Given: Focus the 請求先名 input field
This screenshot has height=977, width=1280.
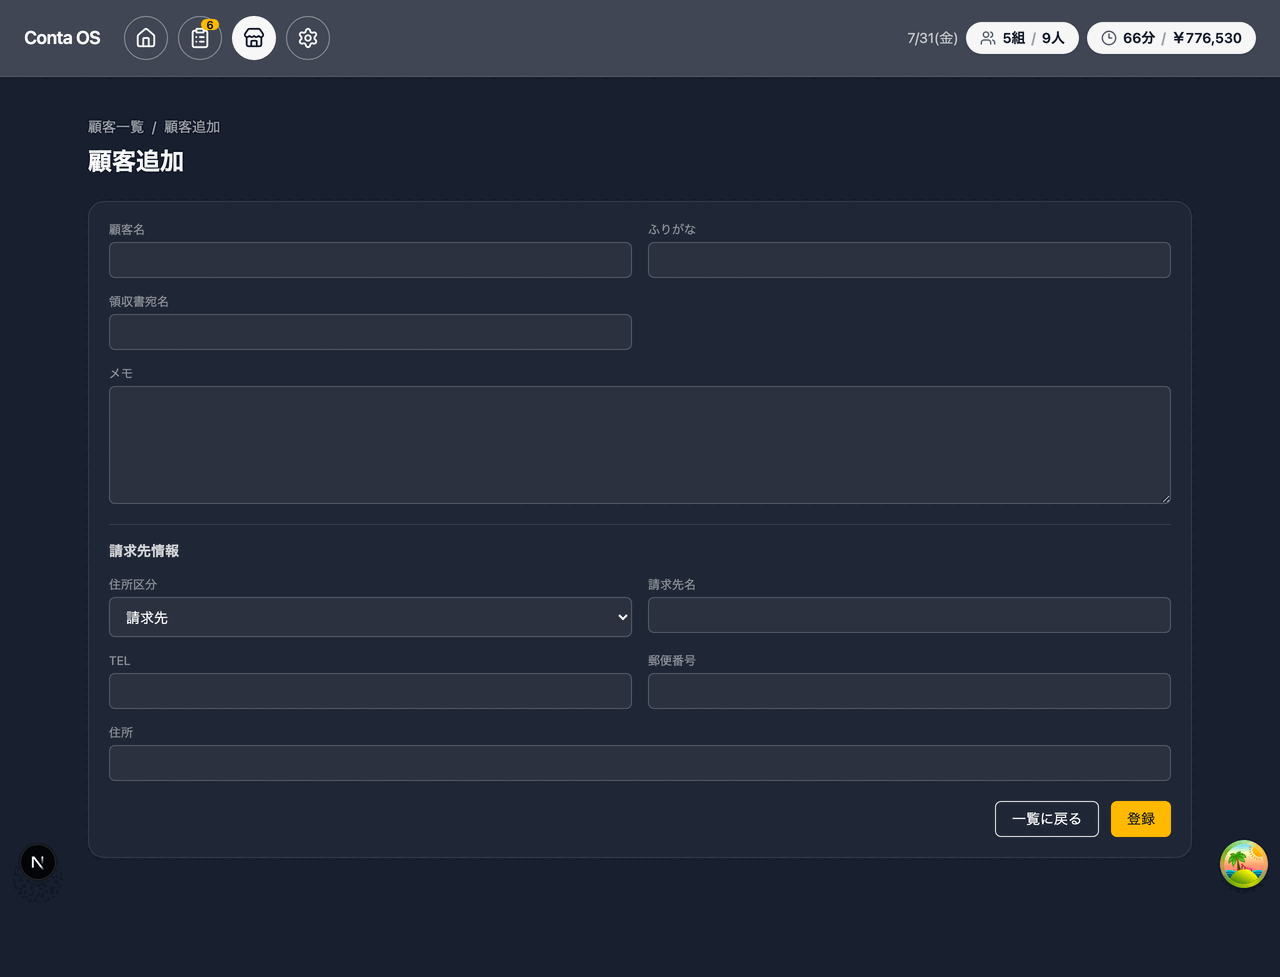Looking at the screenshot, I should pyautogui.click(x=909, y=615).
